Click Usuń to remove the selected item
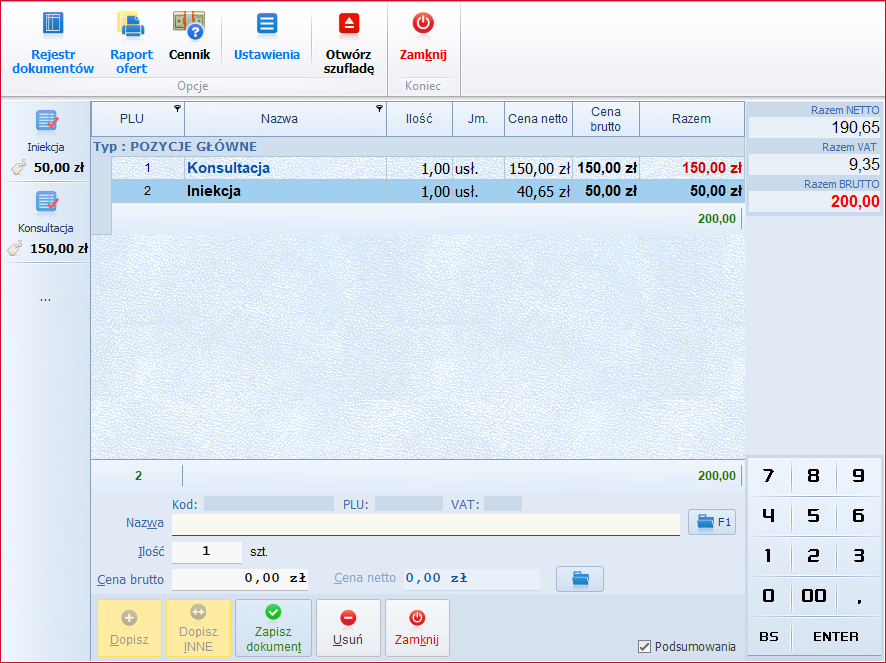Image resolution: width=886 pixels, height=663 pixels. (x=348, y=628)
